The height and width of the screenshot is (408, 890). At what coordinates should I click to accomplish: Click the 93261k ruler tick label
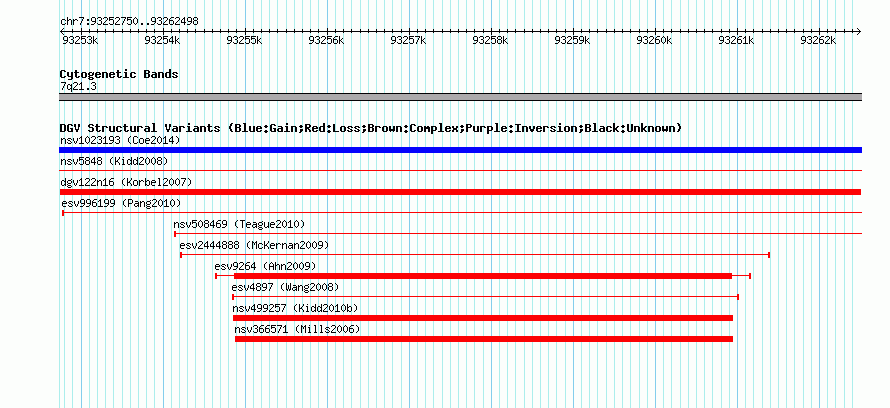click(737, 40)
